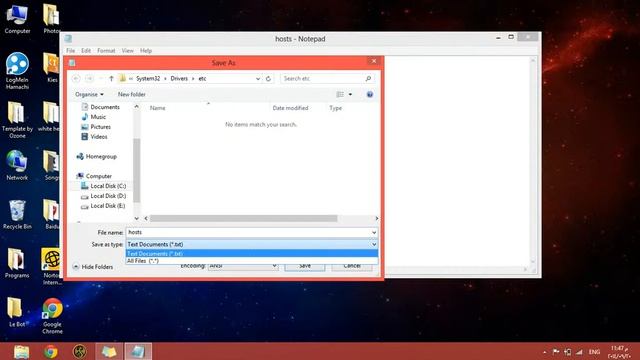This screenshot has width=640, height=360.
Task: Open the File menu in Notepad
Action: [71, 51]
